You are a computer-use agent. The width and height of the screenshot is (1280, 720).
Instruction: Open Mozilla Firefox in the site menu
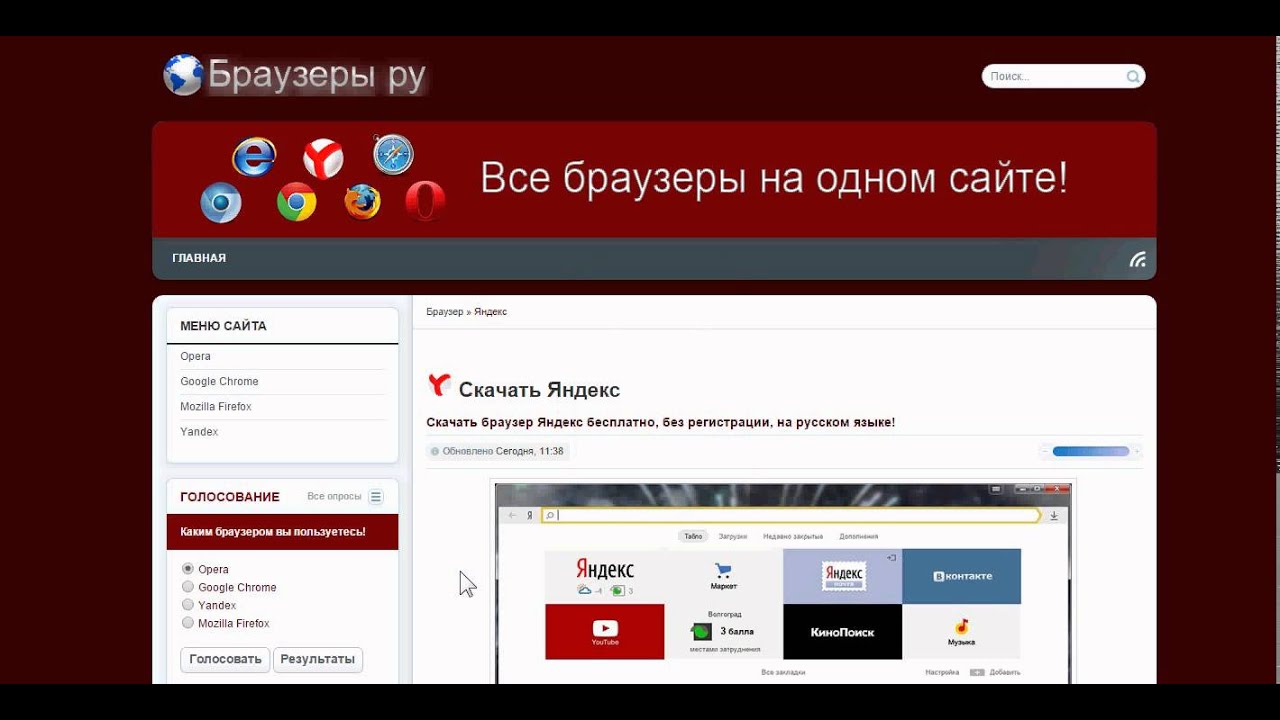[216, 407]
